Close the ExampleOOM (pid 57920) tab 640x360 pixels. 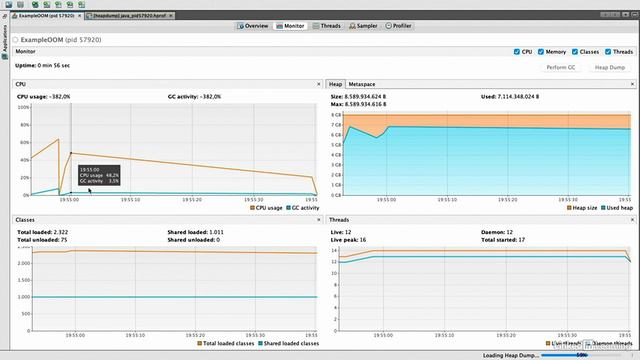click(x=80, y=16)
